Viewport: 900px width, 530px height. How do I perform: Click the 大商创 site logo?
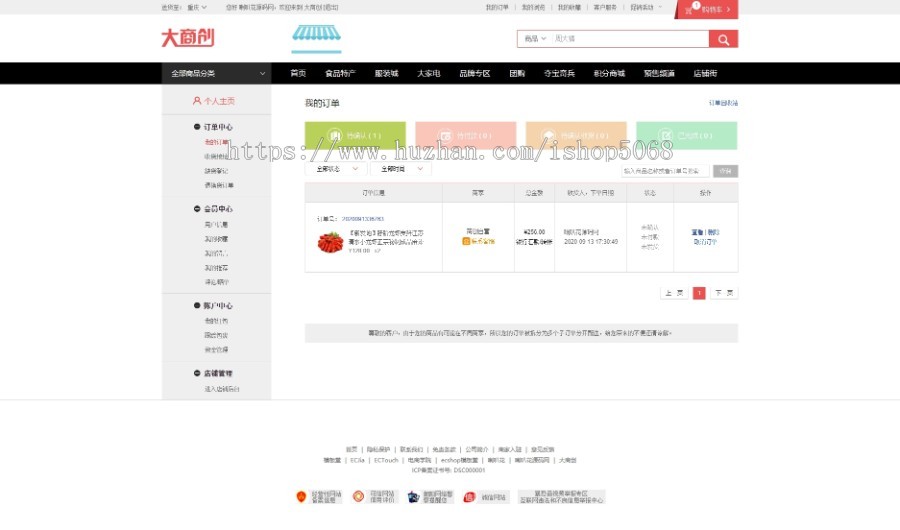click(188, 38)
